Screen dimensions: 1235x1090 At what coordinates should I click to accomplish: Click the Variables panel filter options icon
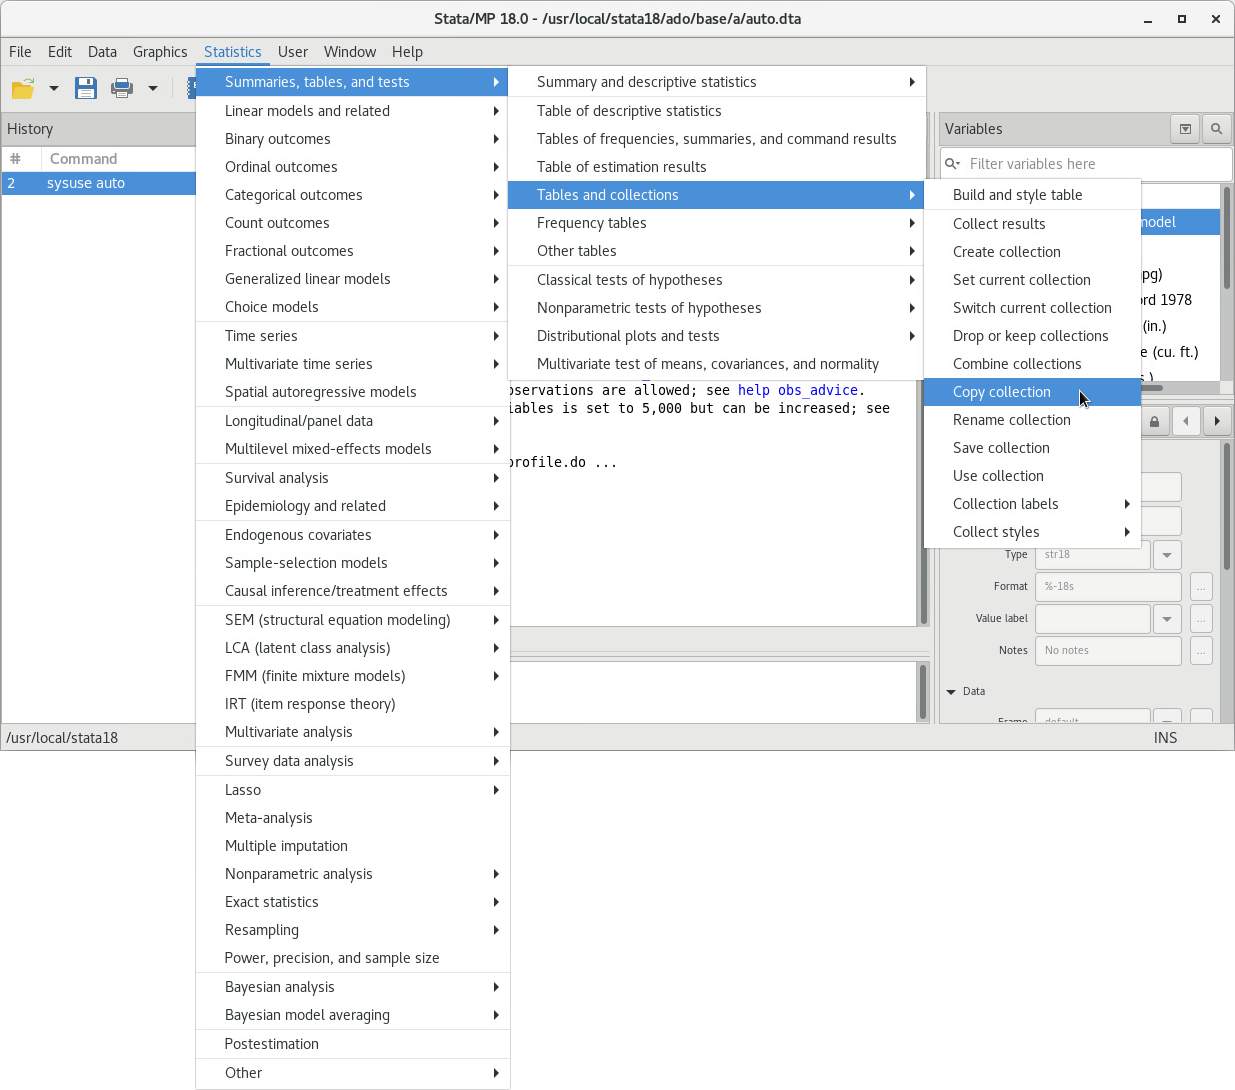click(x=1185, y=129)
